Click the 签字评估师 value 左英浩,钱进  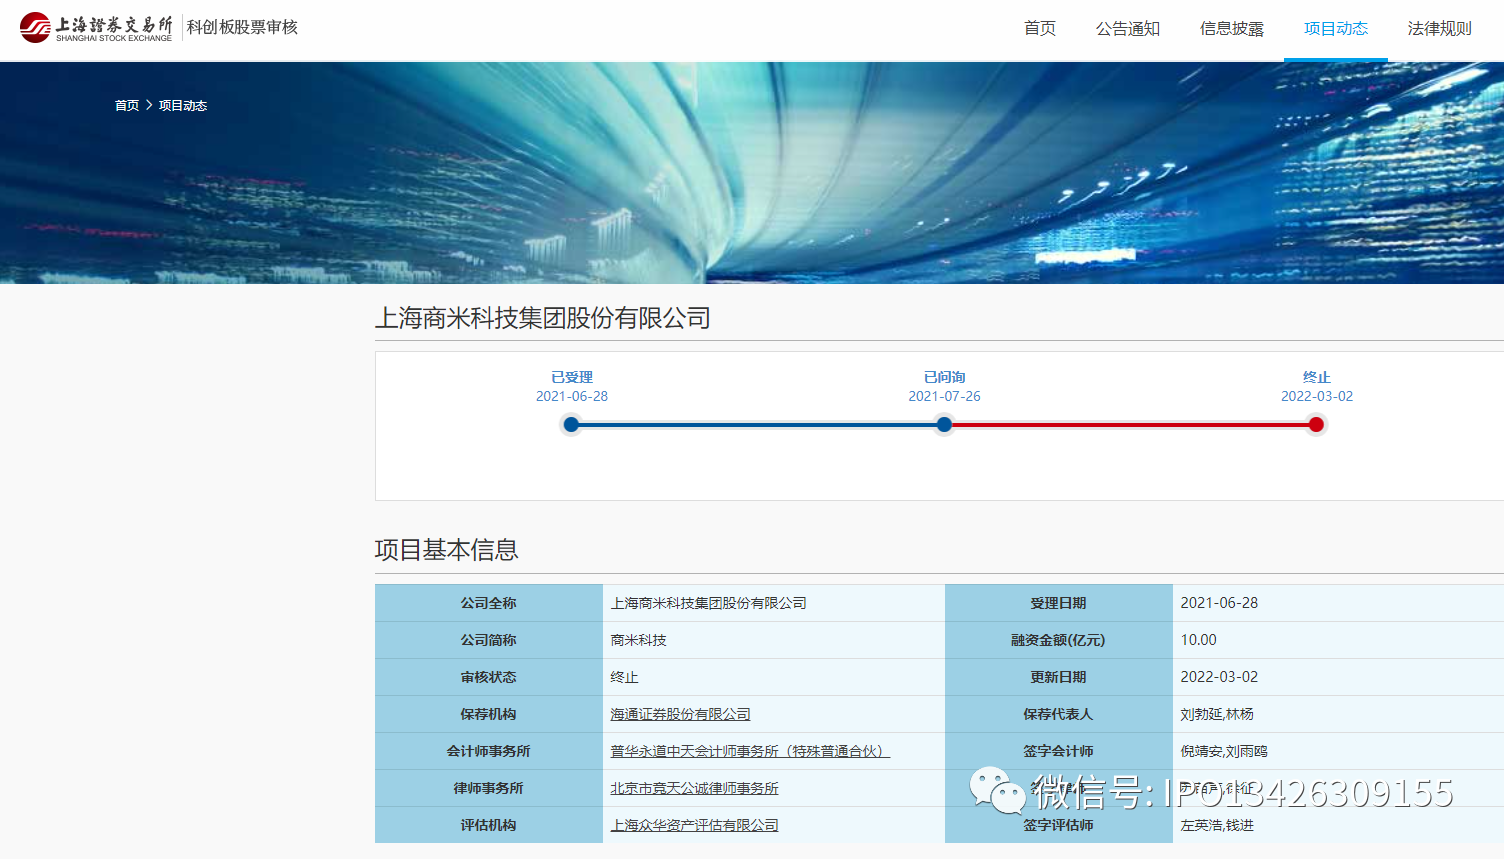coord(1217,825)
